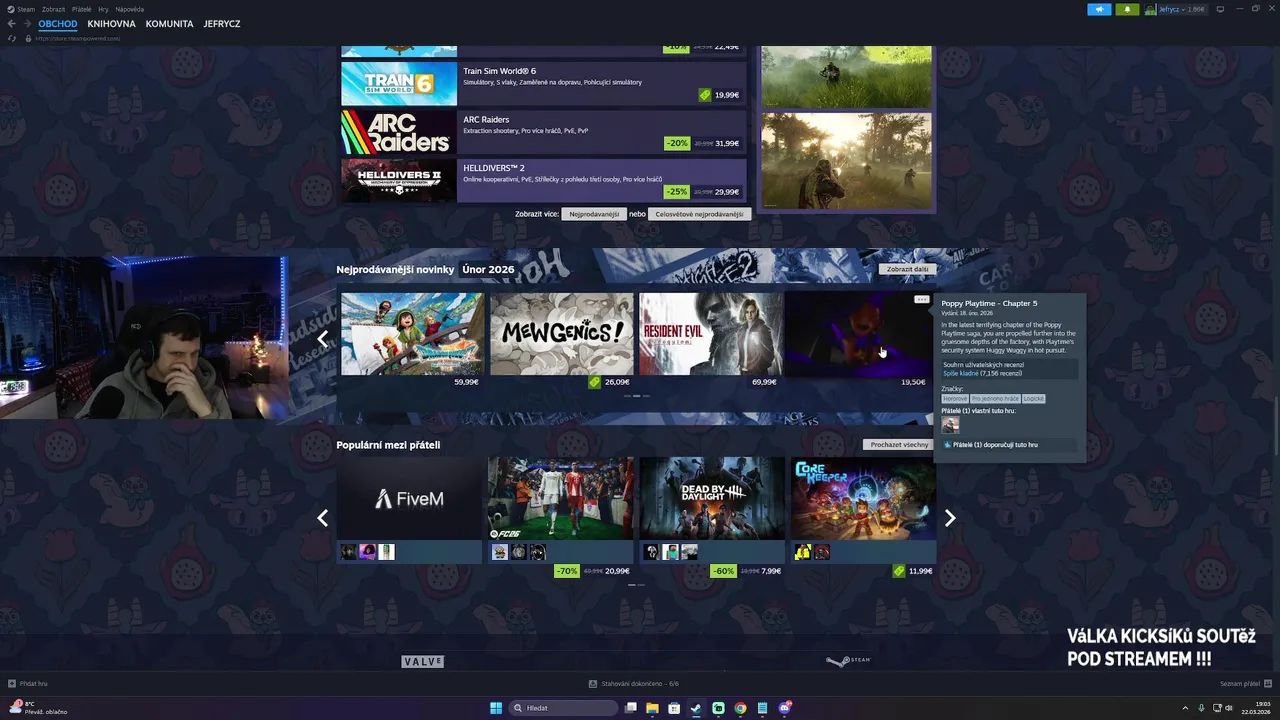Switch to the KOMUNITA tab
Screen dimensions: 1280x720
(169, 24)
